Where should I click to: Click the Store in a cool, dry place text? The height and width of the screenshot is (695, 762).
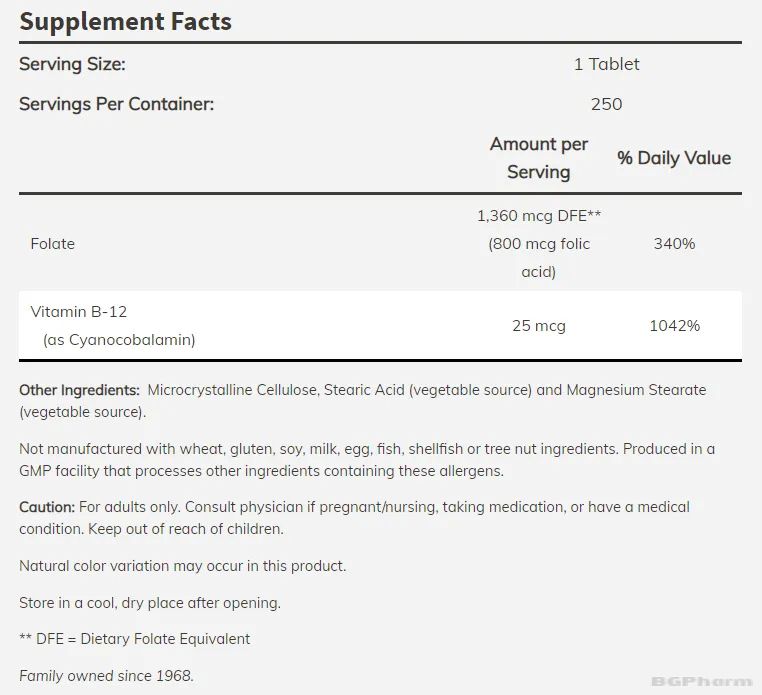[150, 603]
